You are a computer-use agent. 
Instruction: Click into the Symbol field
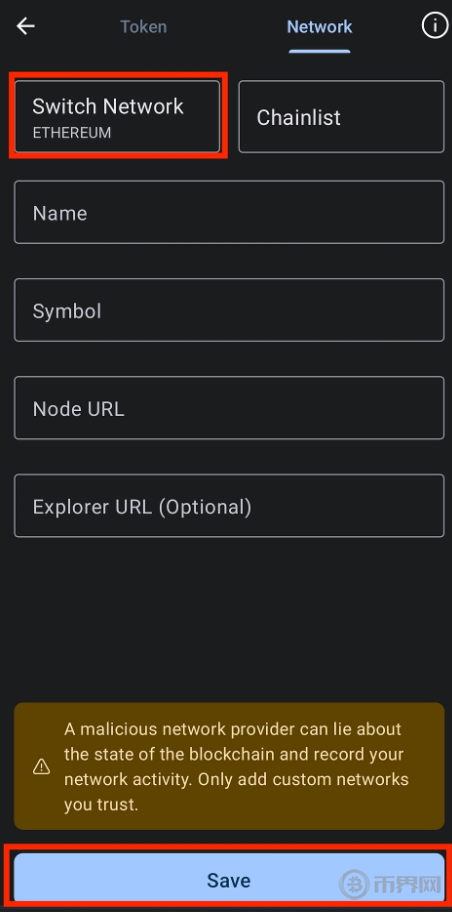tap(229, 310)
